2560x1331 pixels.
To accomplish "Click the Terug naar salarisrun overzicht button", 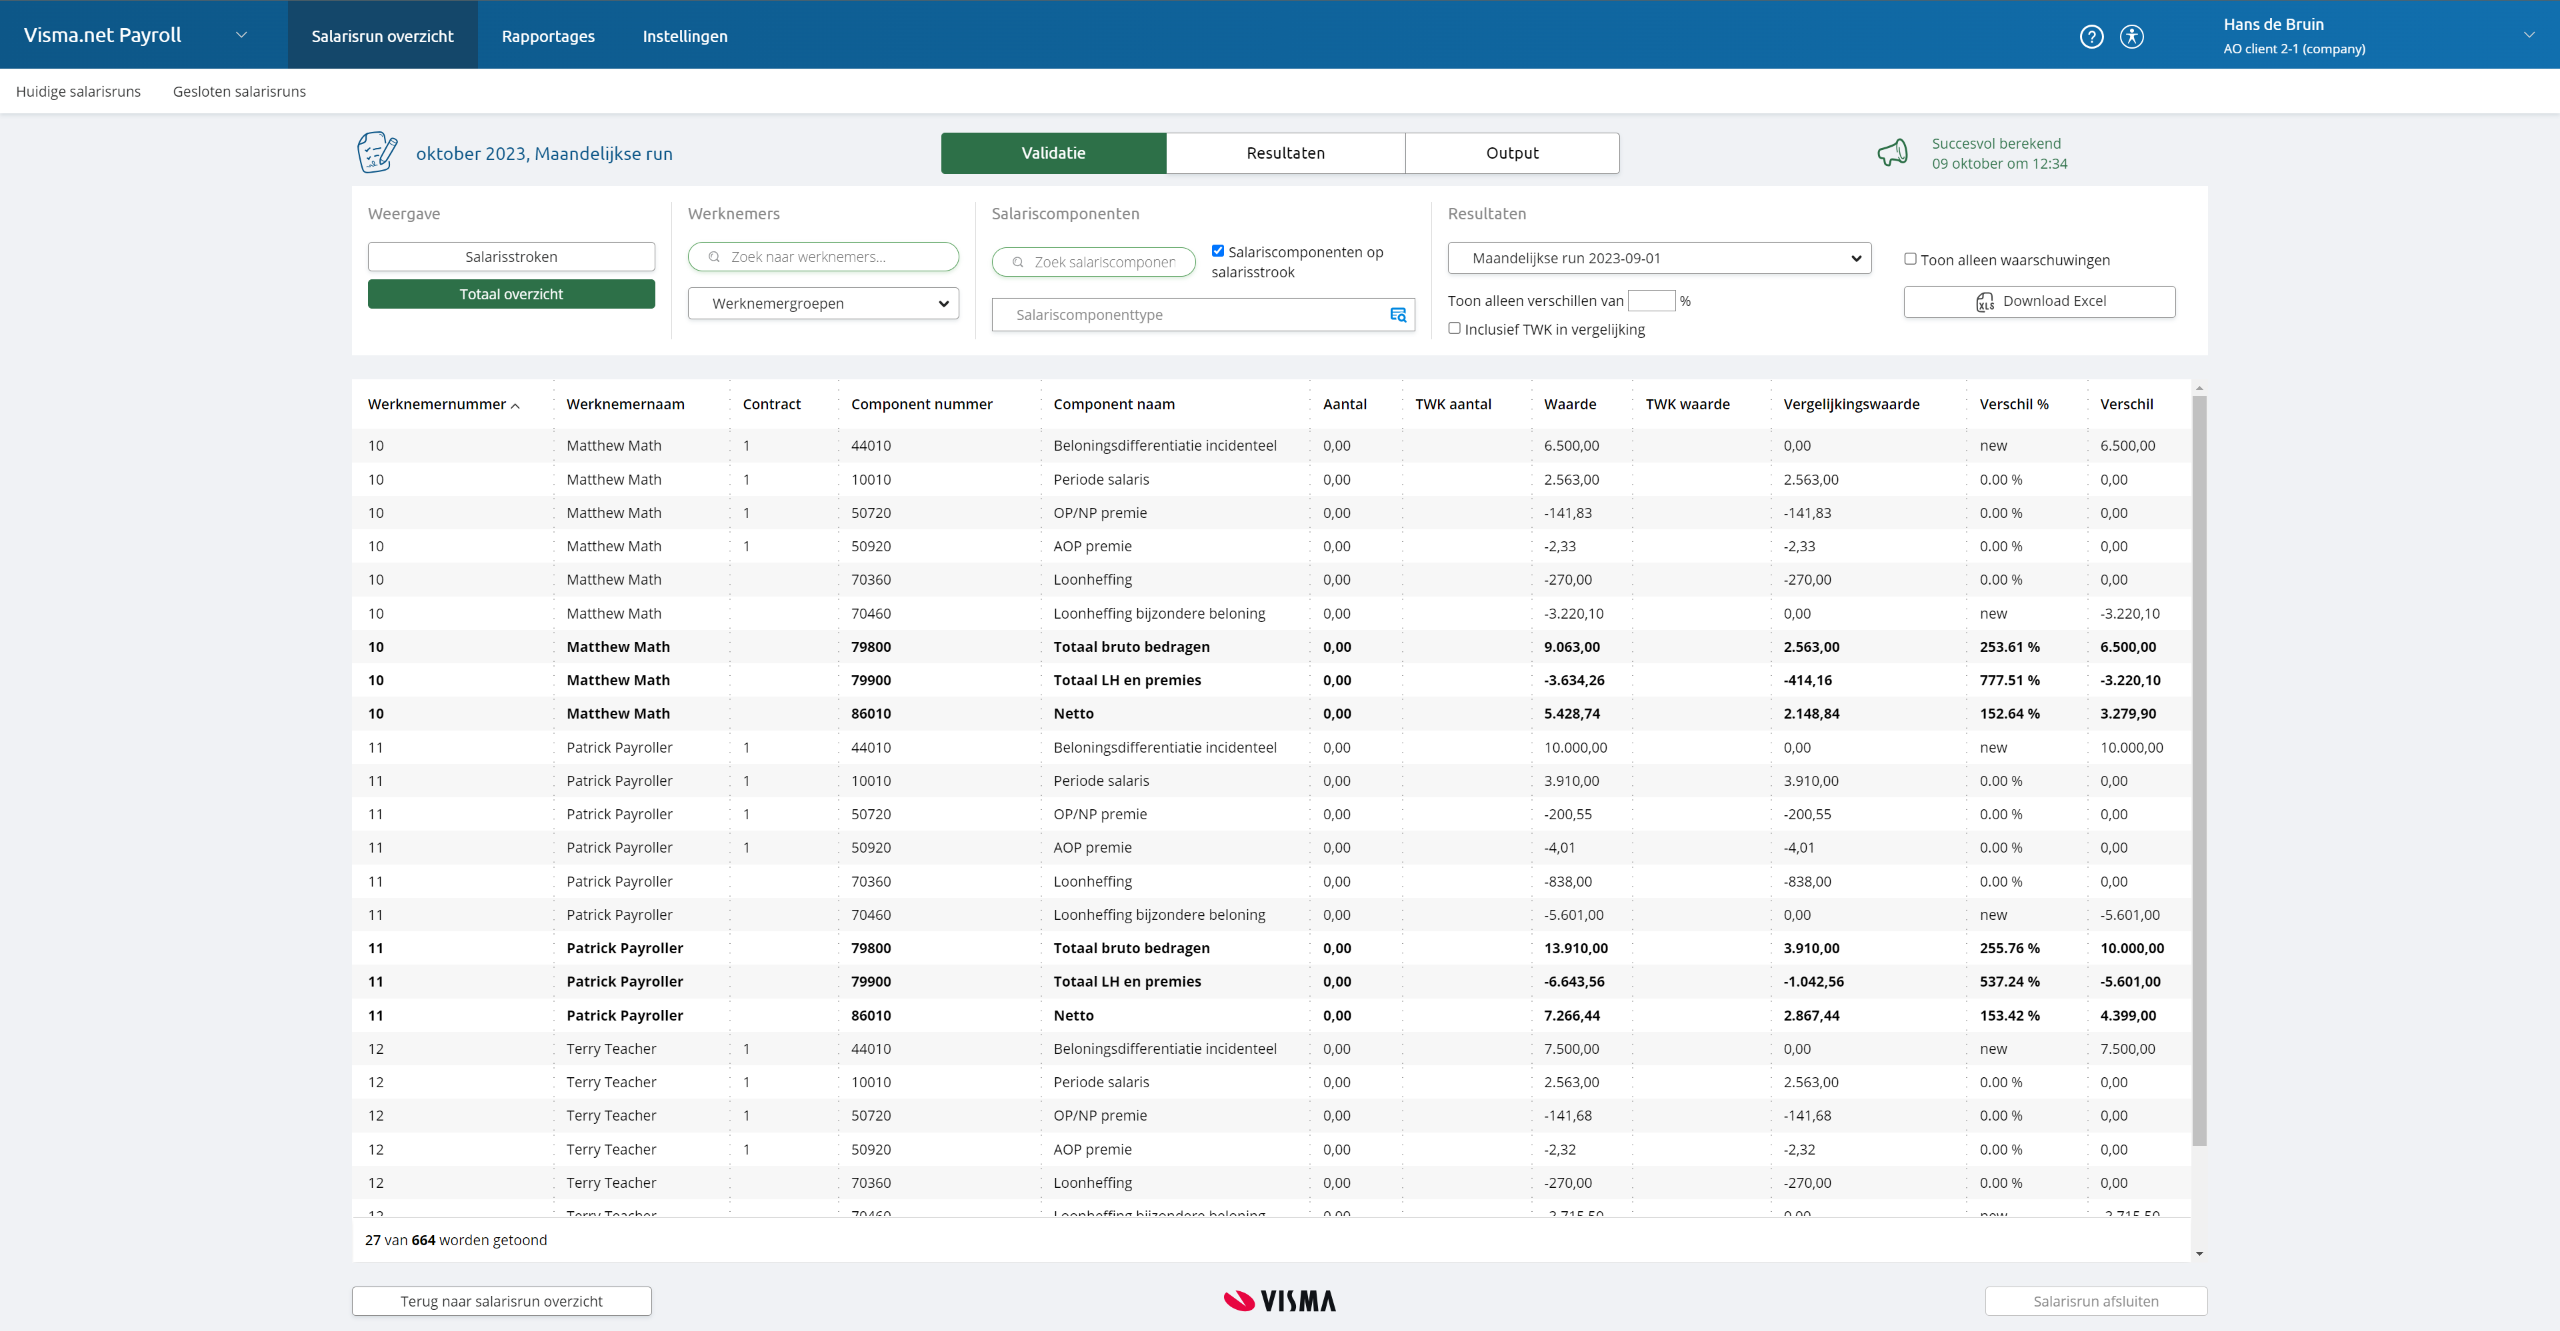I will click(501, 1300).
